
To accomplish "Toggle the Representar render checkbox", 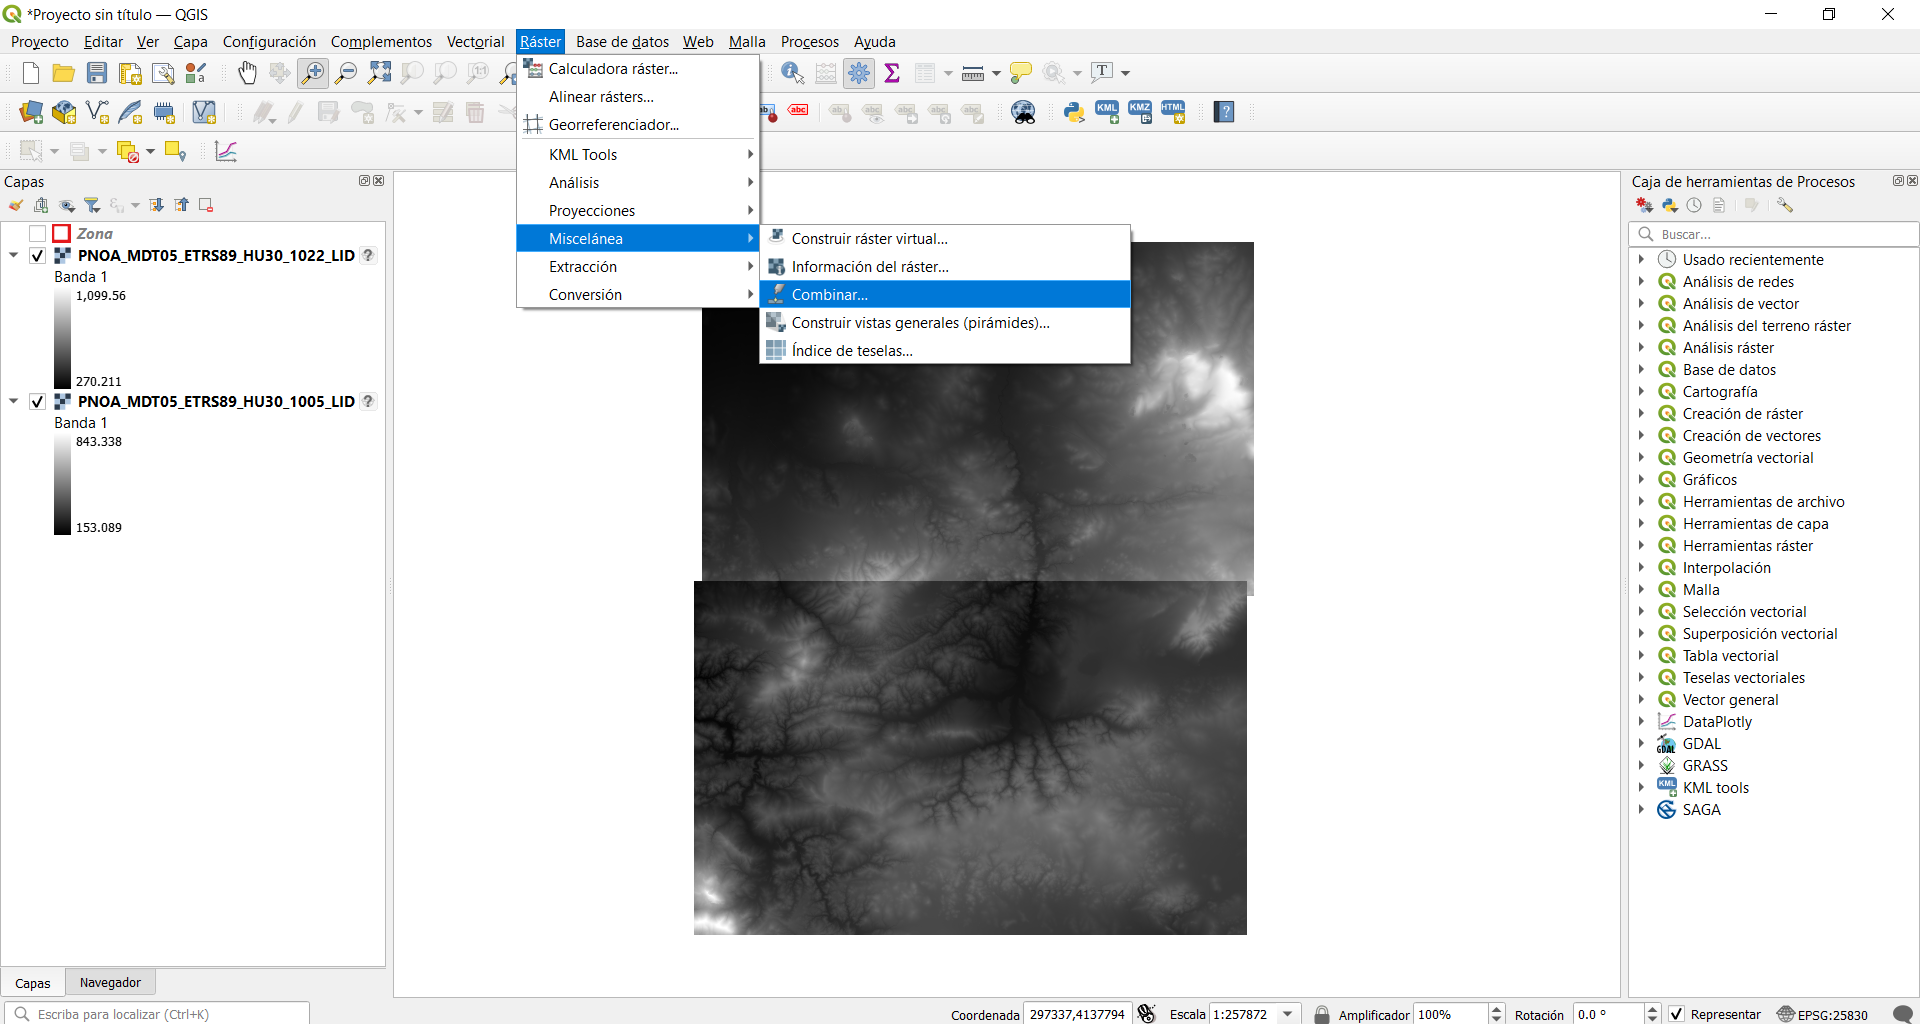I will [1677, 1014].
